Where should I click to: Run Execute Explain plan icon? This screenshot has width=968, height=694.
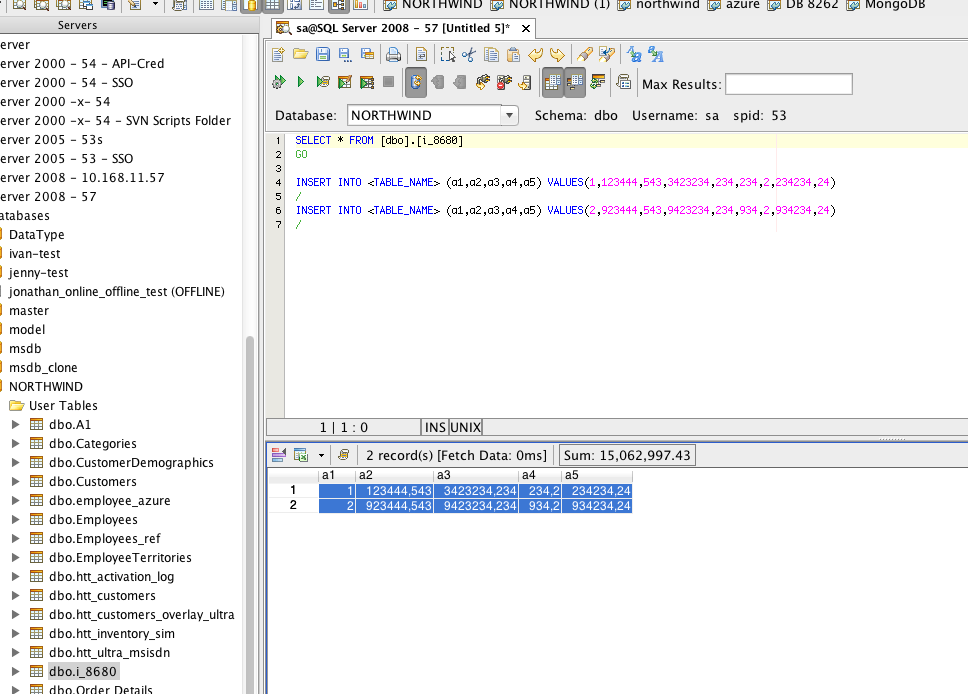pyautogui.click(x=322, y=82)
